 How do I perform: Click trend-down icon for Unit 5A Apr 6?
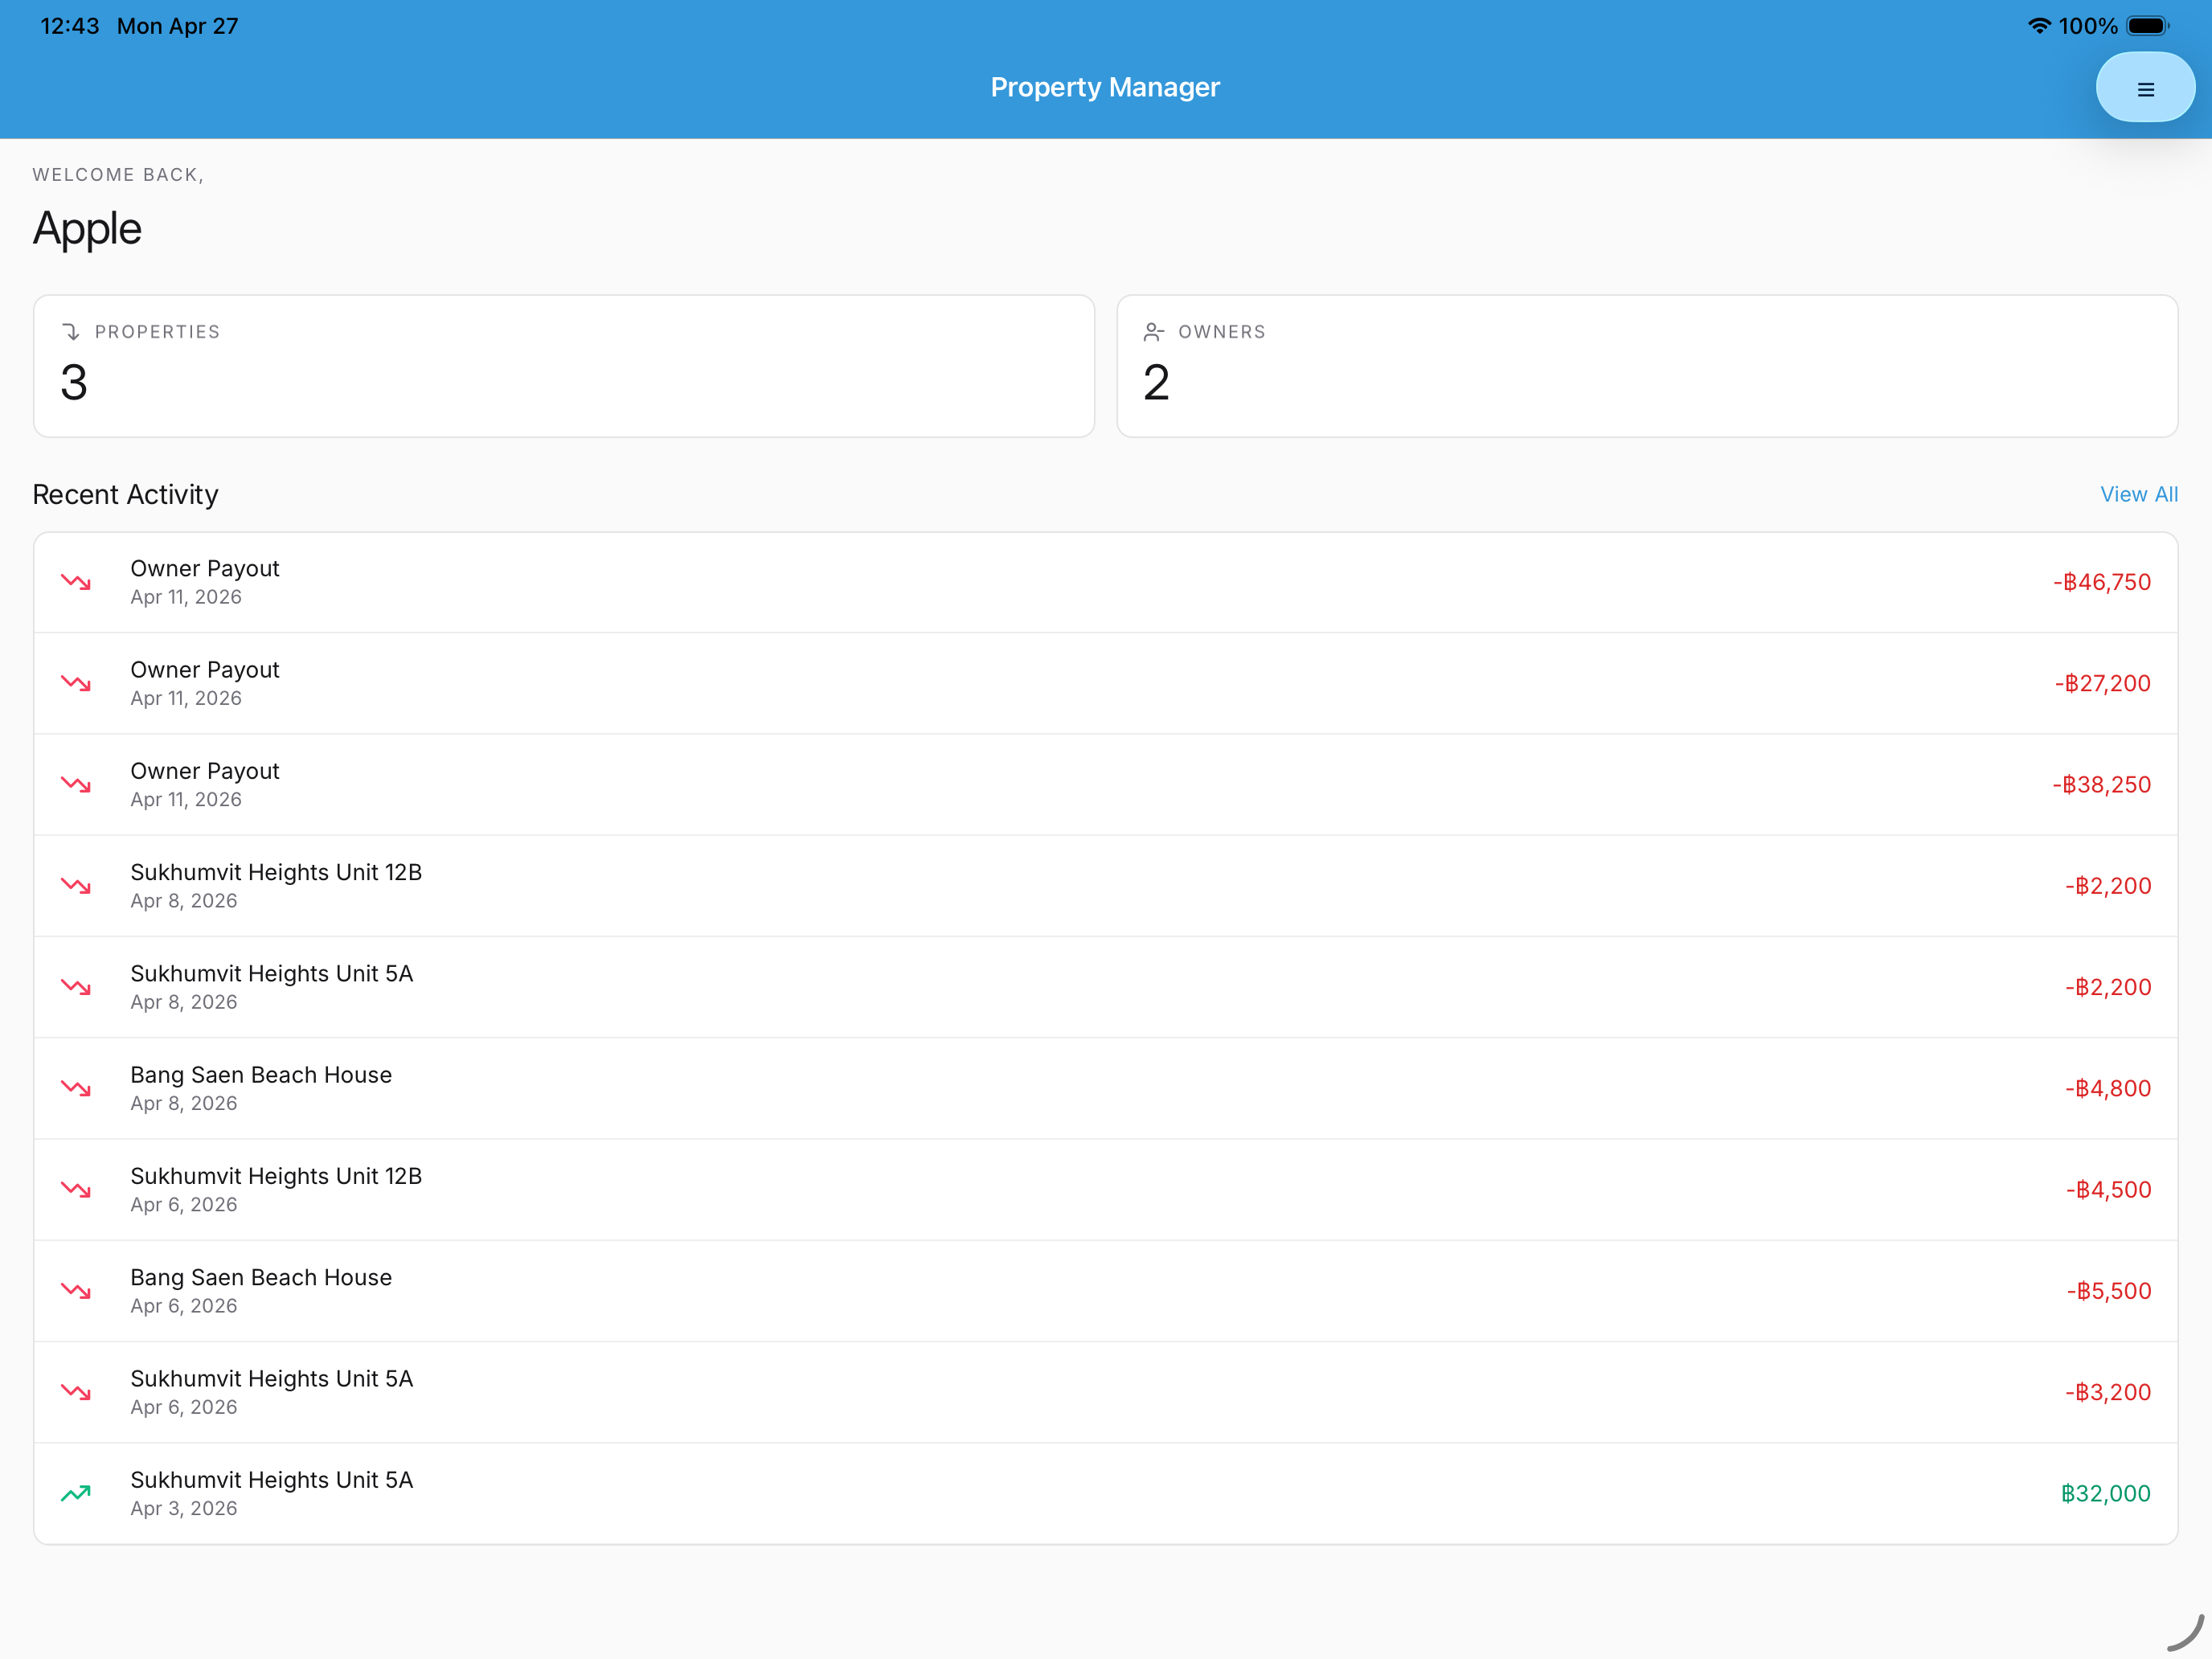tap(76, 1392)
